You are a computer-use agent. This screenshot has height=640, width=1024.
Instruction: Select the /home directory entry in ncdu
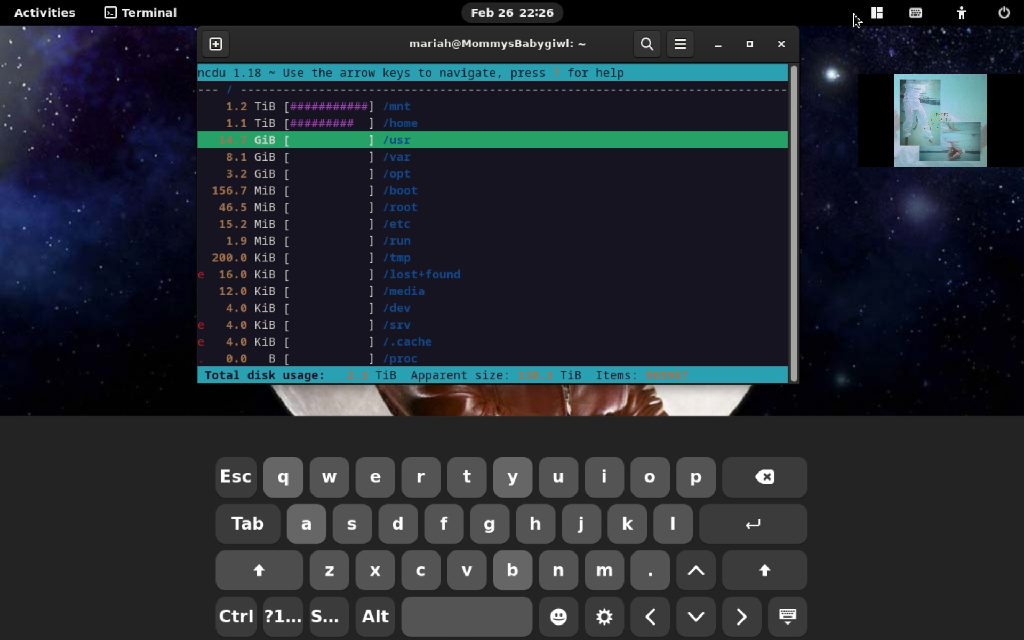(400, 123)
